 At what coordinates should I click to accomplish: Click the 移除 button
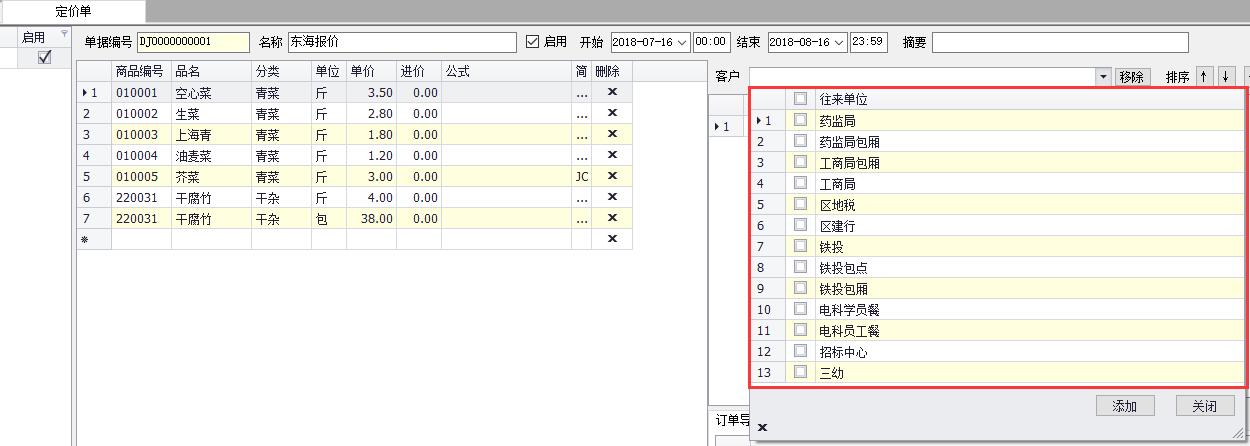[1131, 77]
